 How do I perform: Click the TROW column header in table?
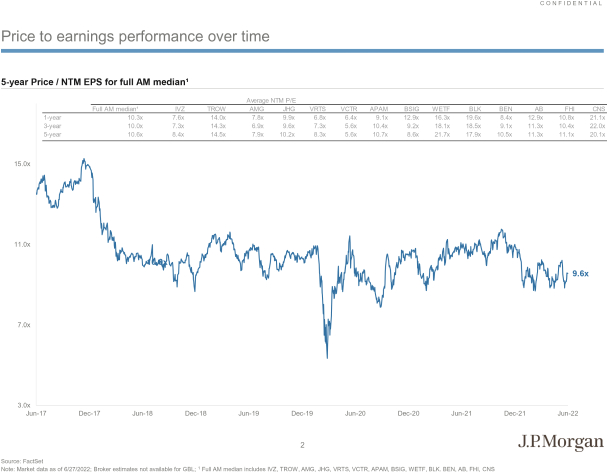click(x=216, y=109)
